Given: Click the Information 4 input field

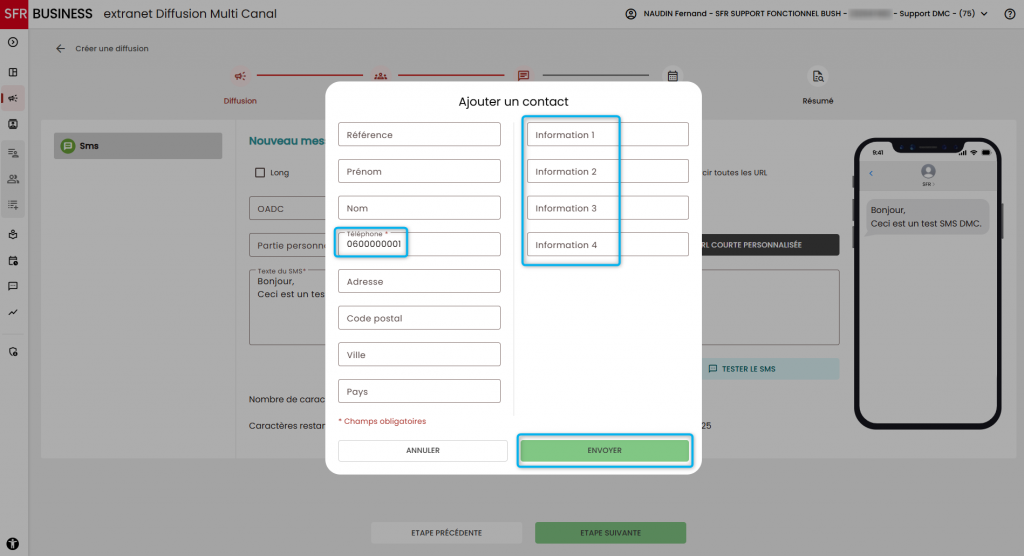Looking at the screenshot, I should click(x=607, y=244).
